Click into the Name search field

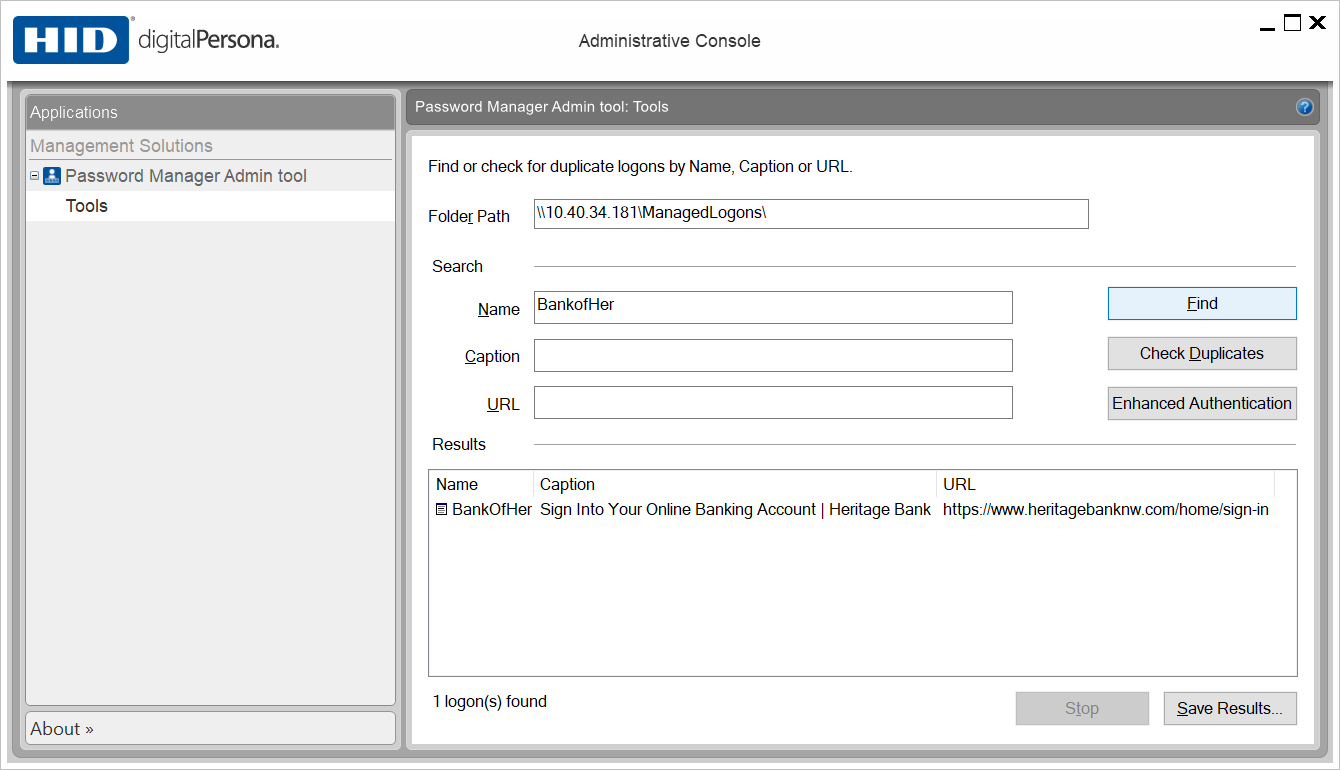pos(772,307)
